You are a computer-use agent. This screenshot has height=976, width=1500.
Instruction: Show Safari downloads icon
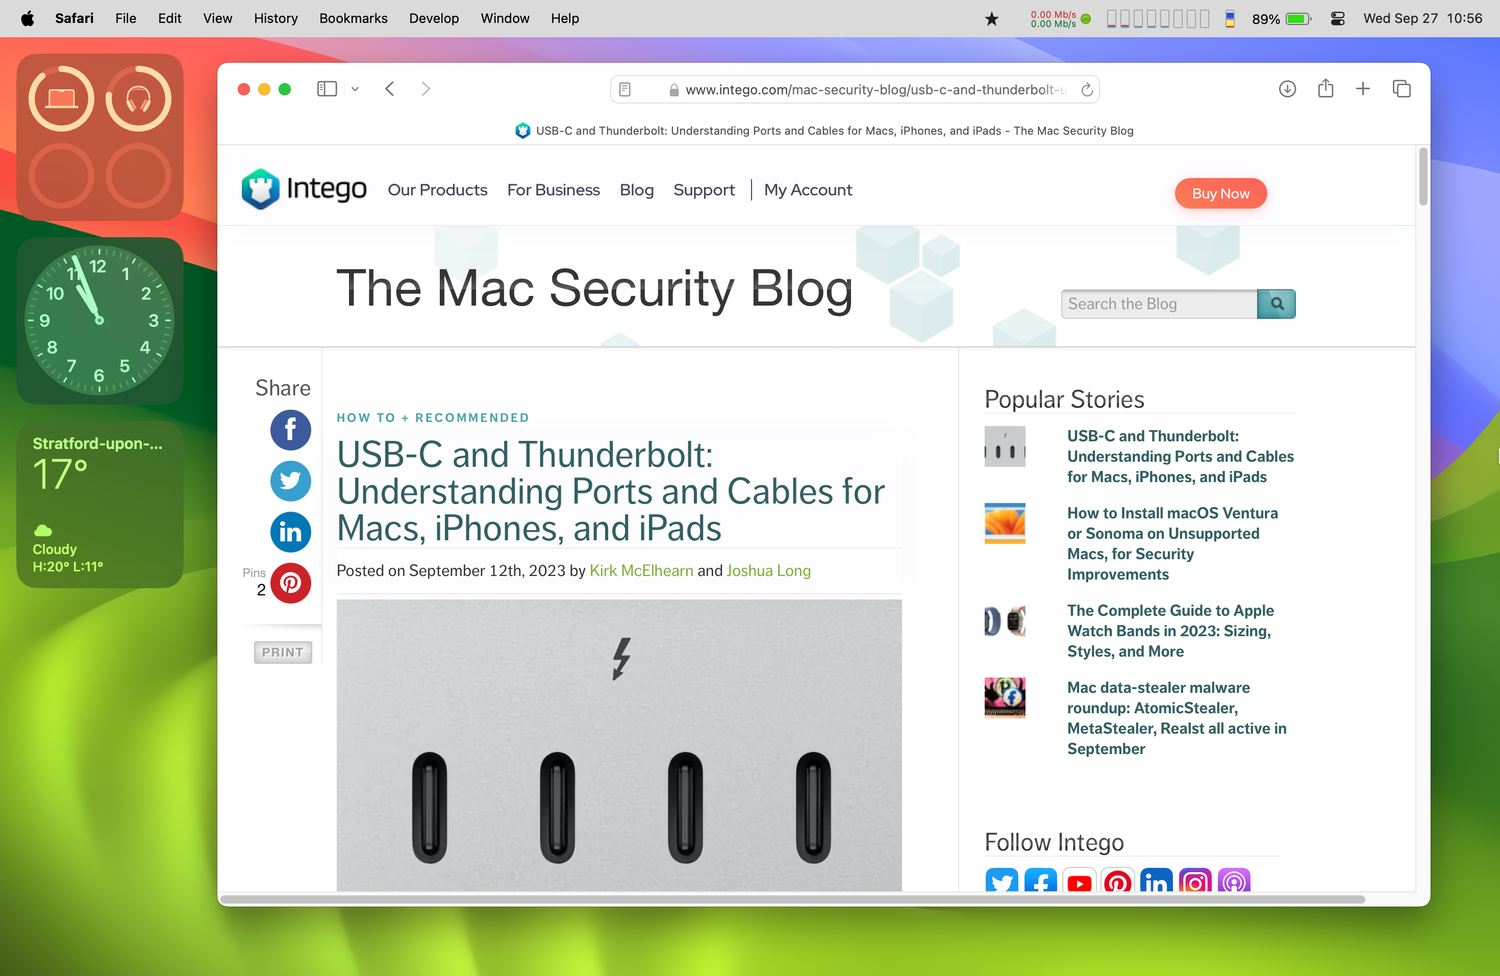tap(1288, 89)
